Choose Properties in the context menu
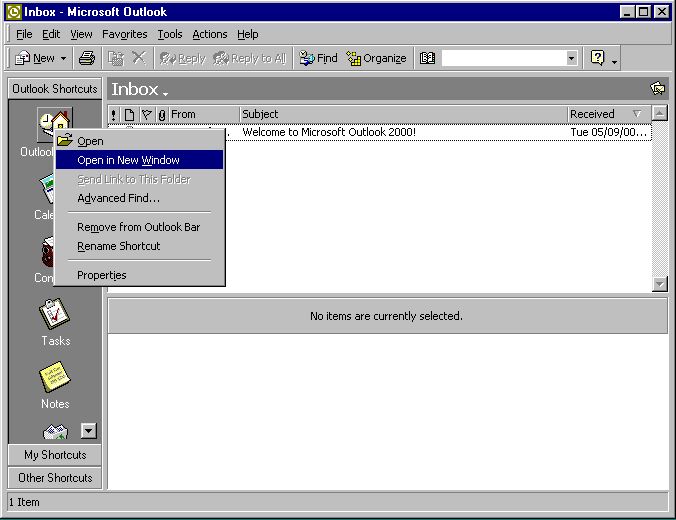Viewport: 676px width, 520px height. click(139, 275)
